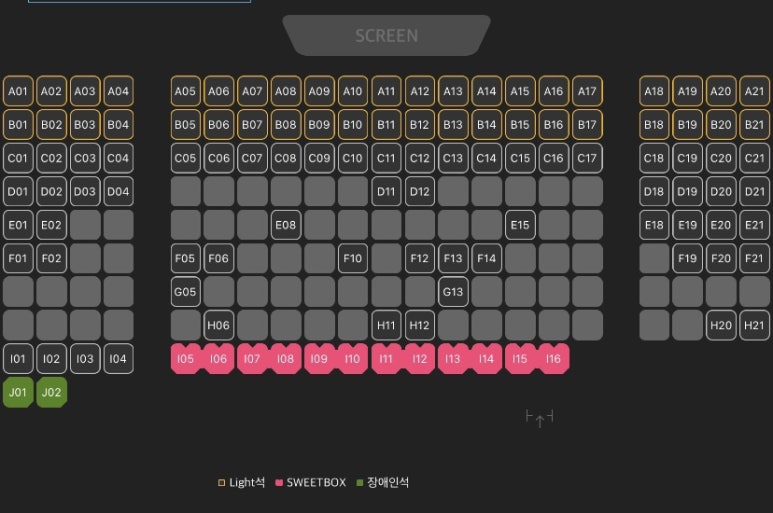Pick seat C17 in the center block
Image resolution: width=773 pixels, height=513 pixels.
[x=587, y=158]
